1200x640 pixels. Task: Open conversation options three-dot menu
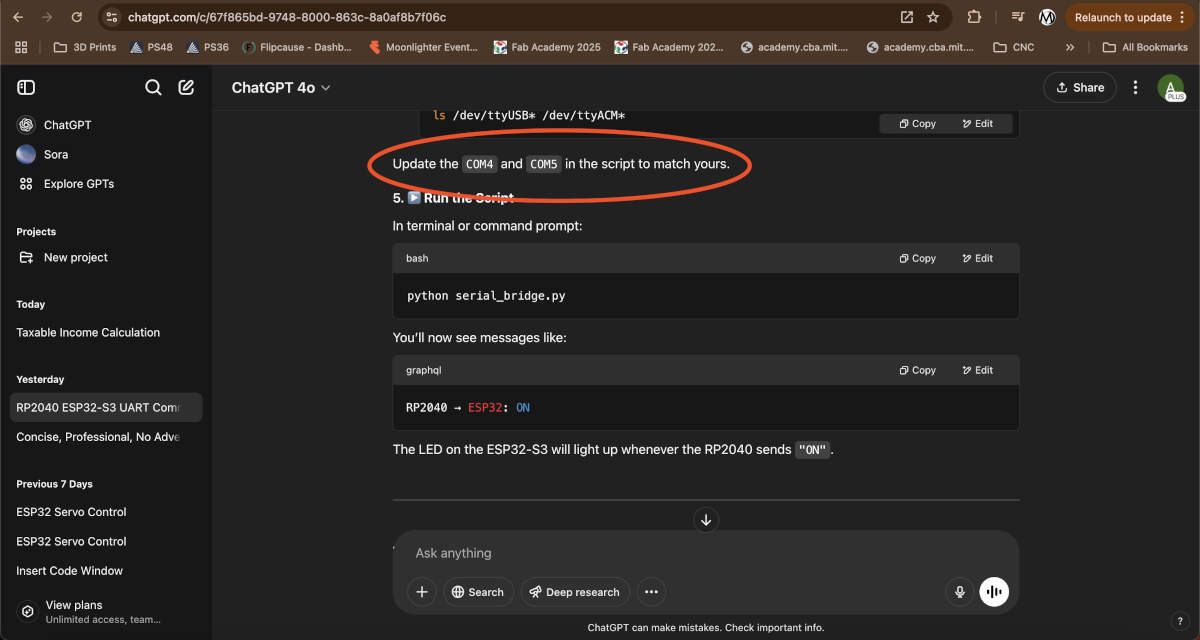pos(1135,87)
